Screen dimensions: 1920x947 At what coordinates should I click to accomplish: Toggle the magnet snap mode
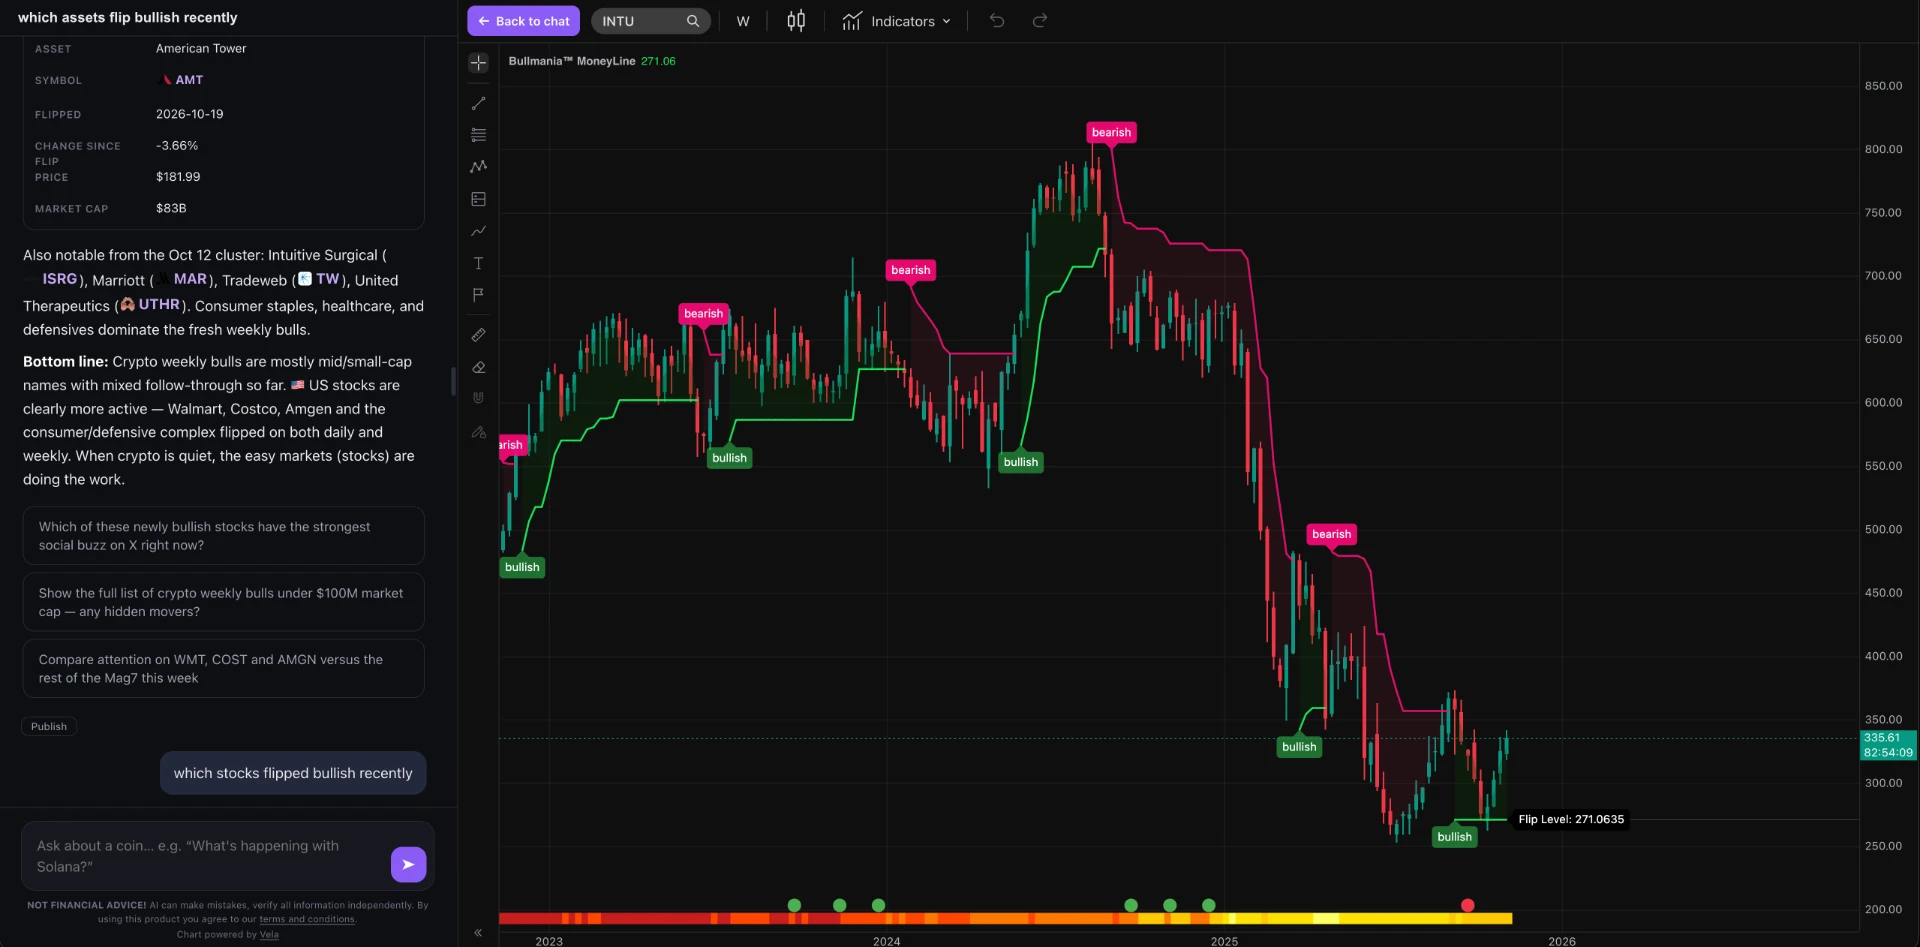[x=478, y=398]
